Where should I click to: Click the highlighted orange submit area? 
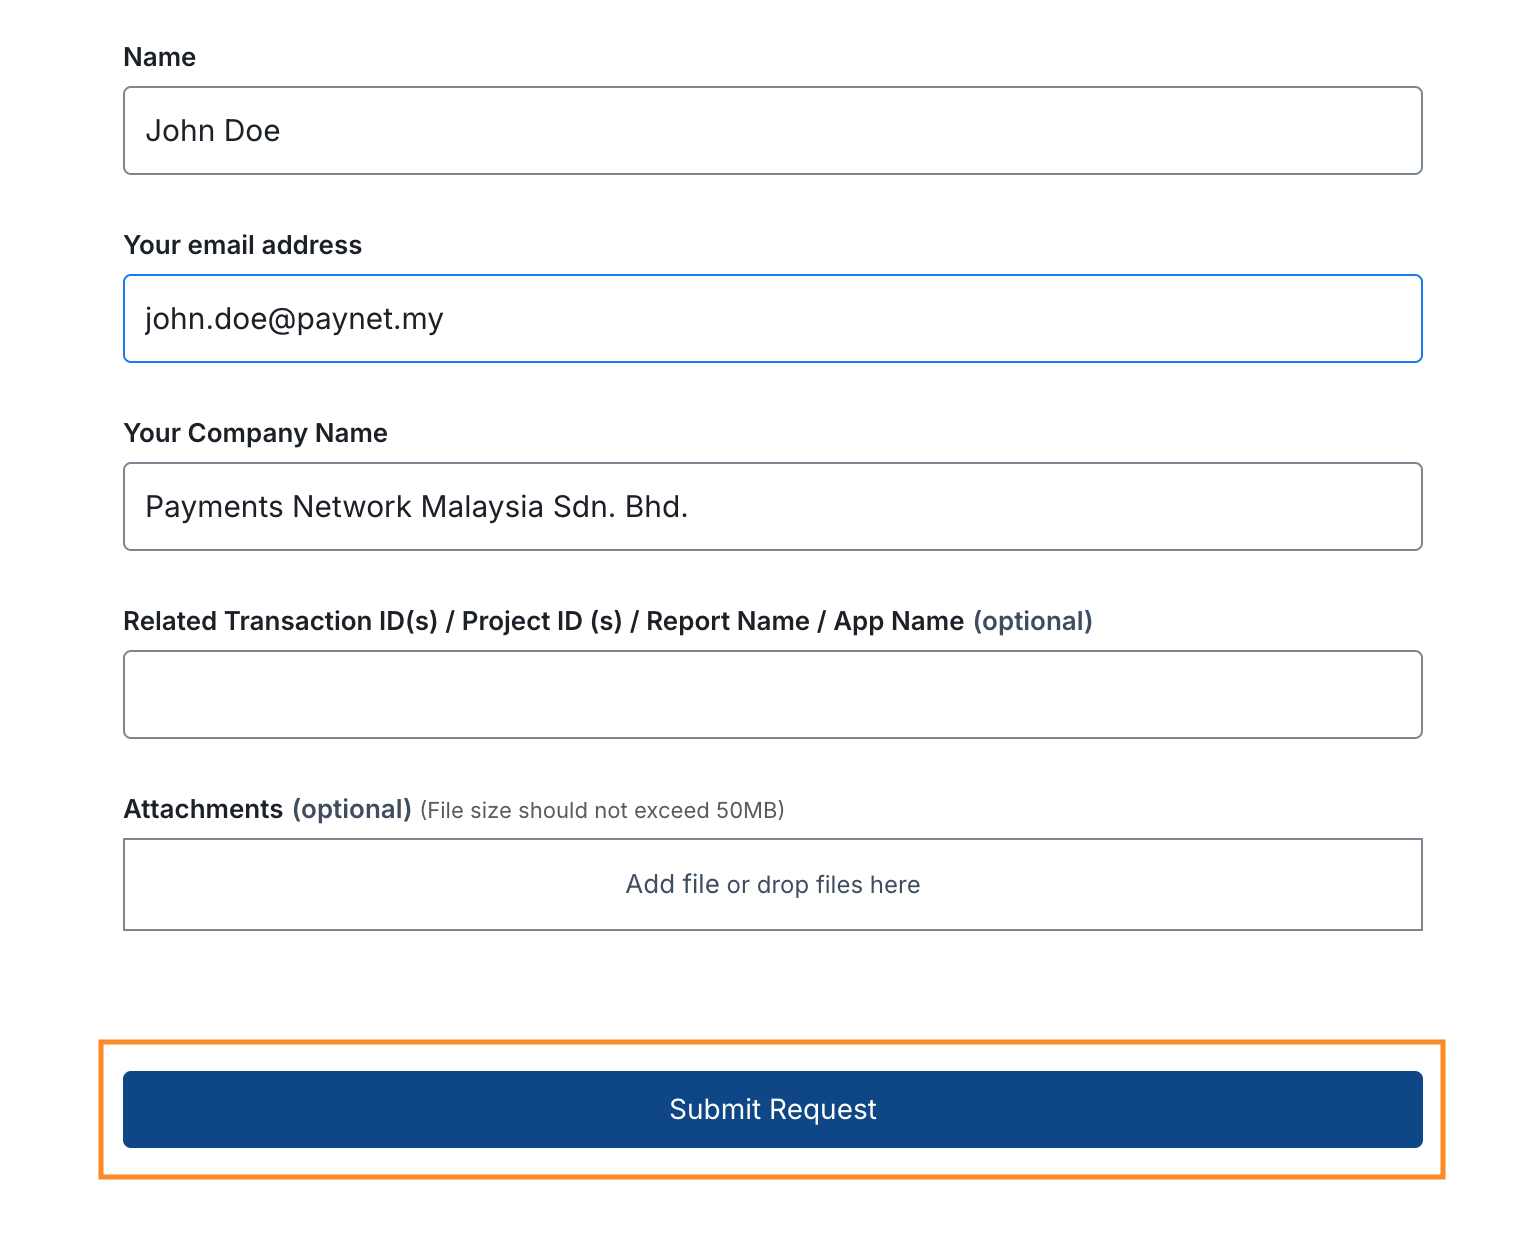point(771,1109)
